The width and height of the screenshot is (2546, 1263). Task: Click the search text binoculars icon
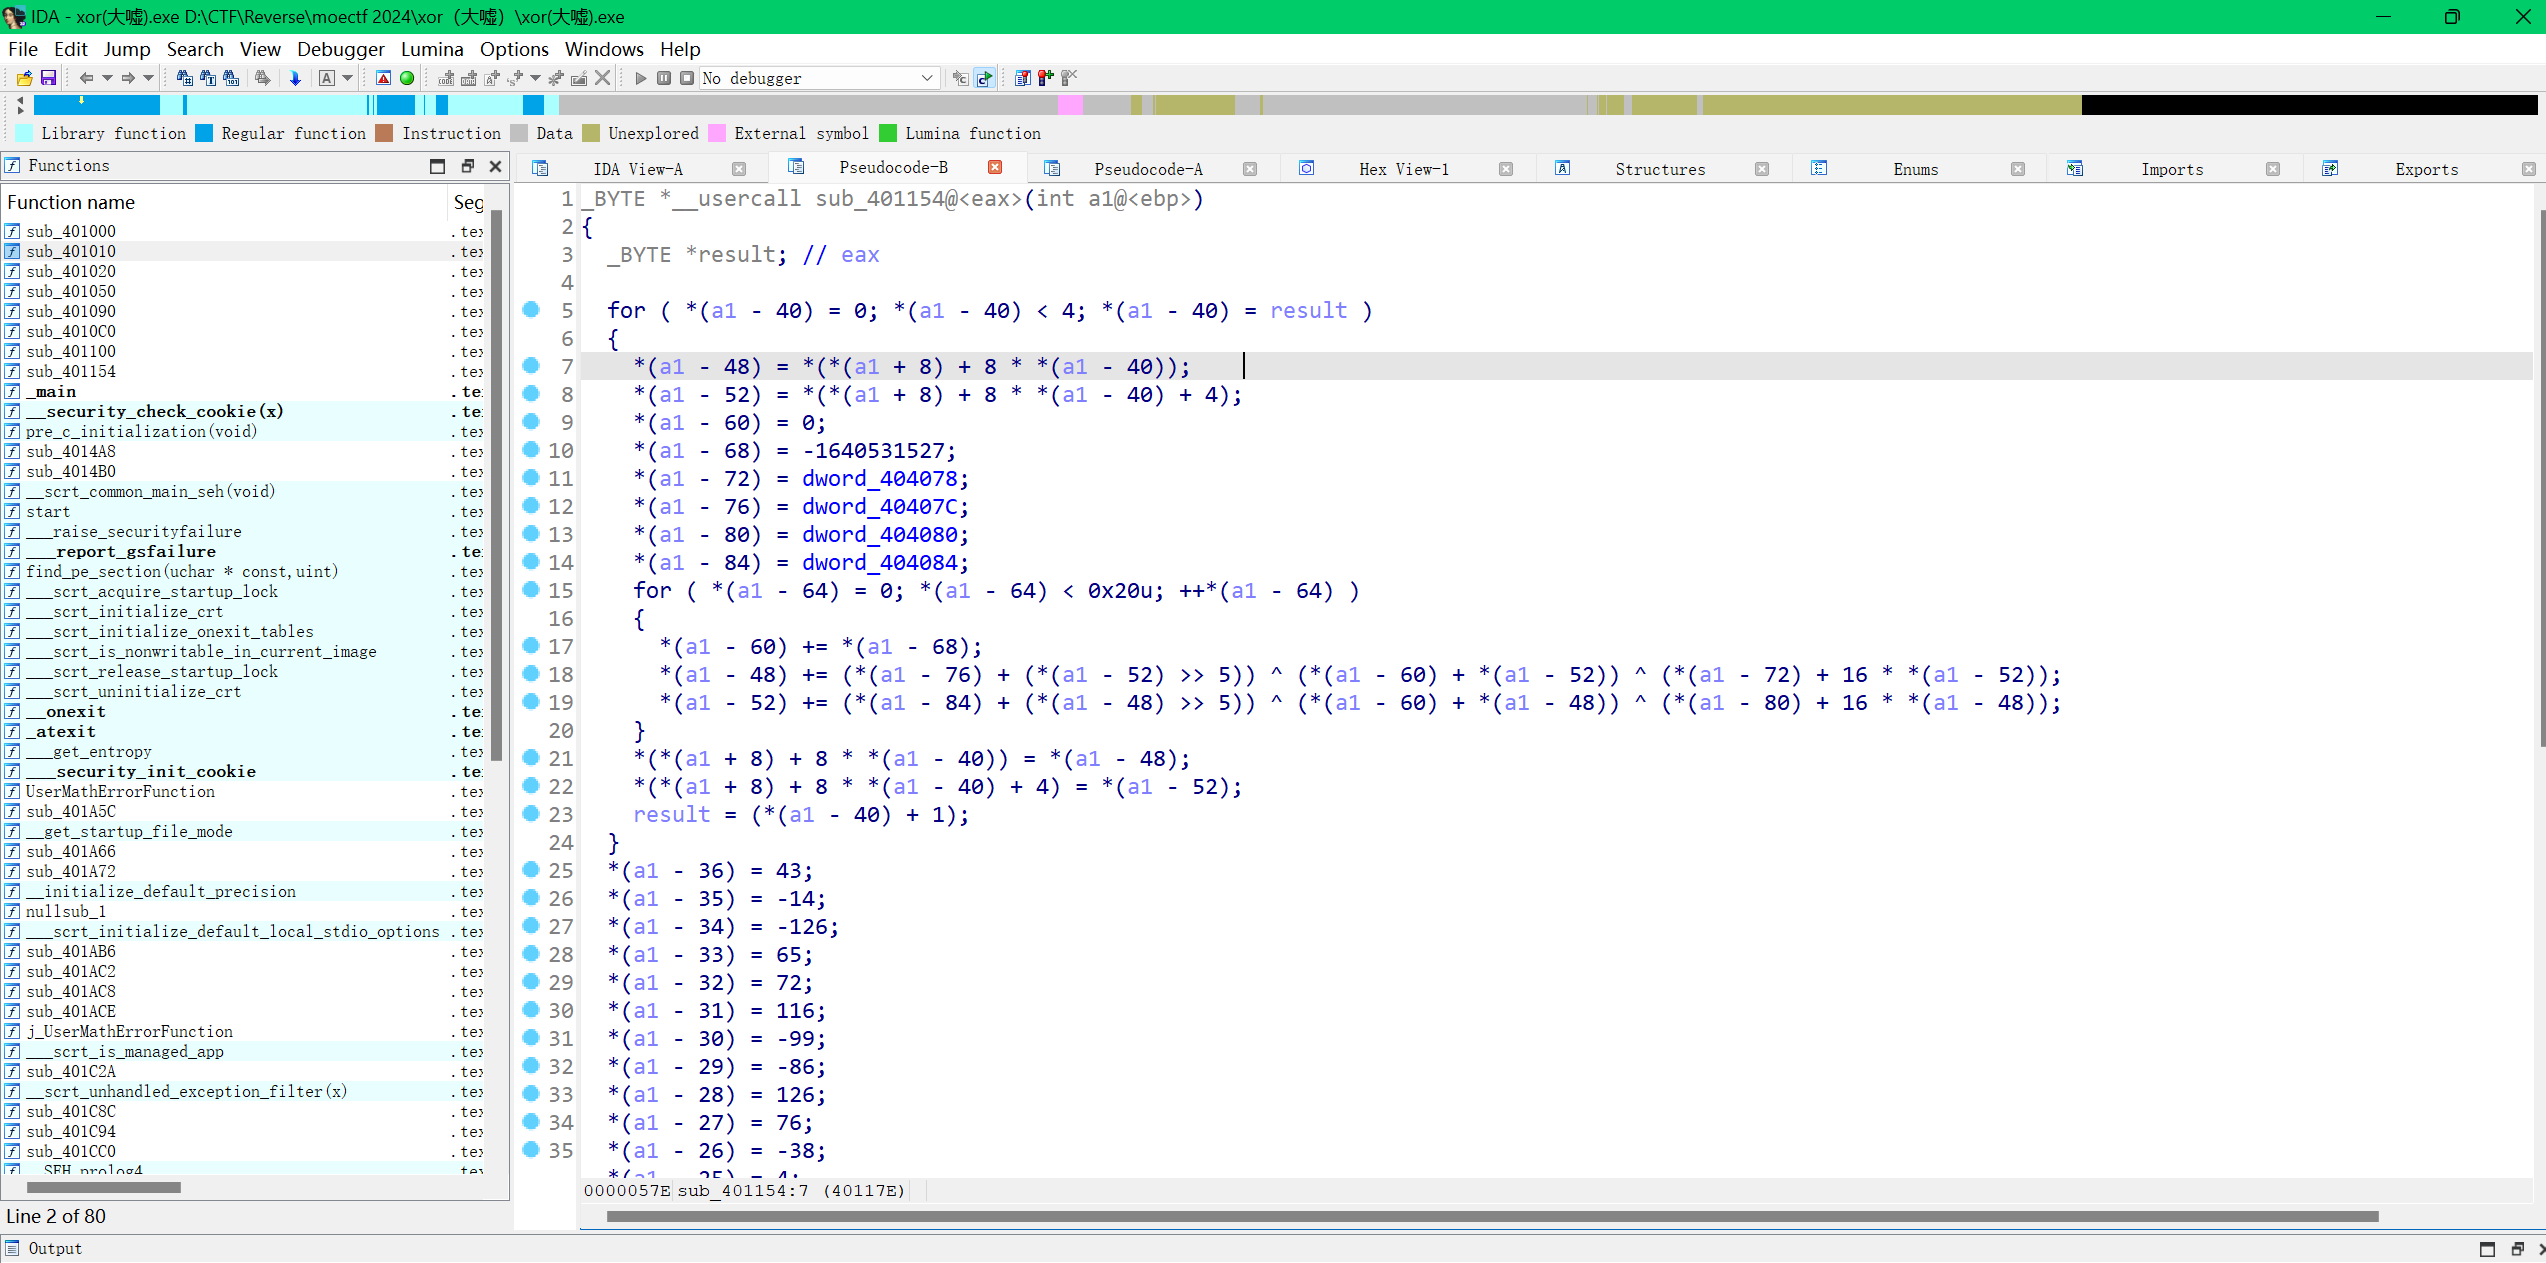tap(207, 78)
